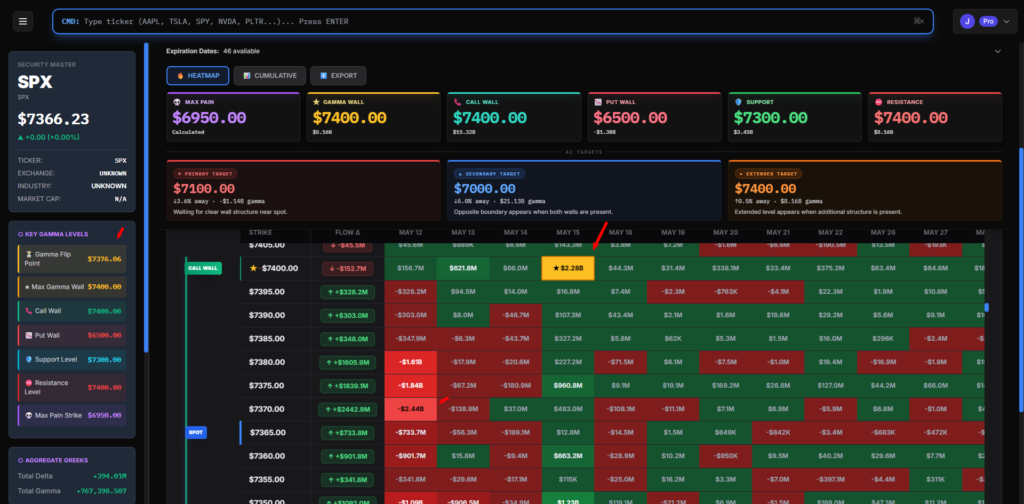
Task: Click the Resistance Level icon in sidebar
Action: [x=29, y=383]
